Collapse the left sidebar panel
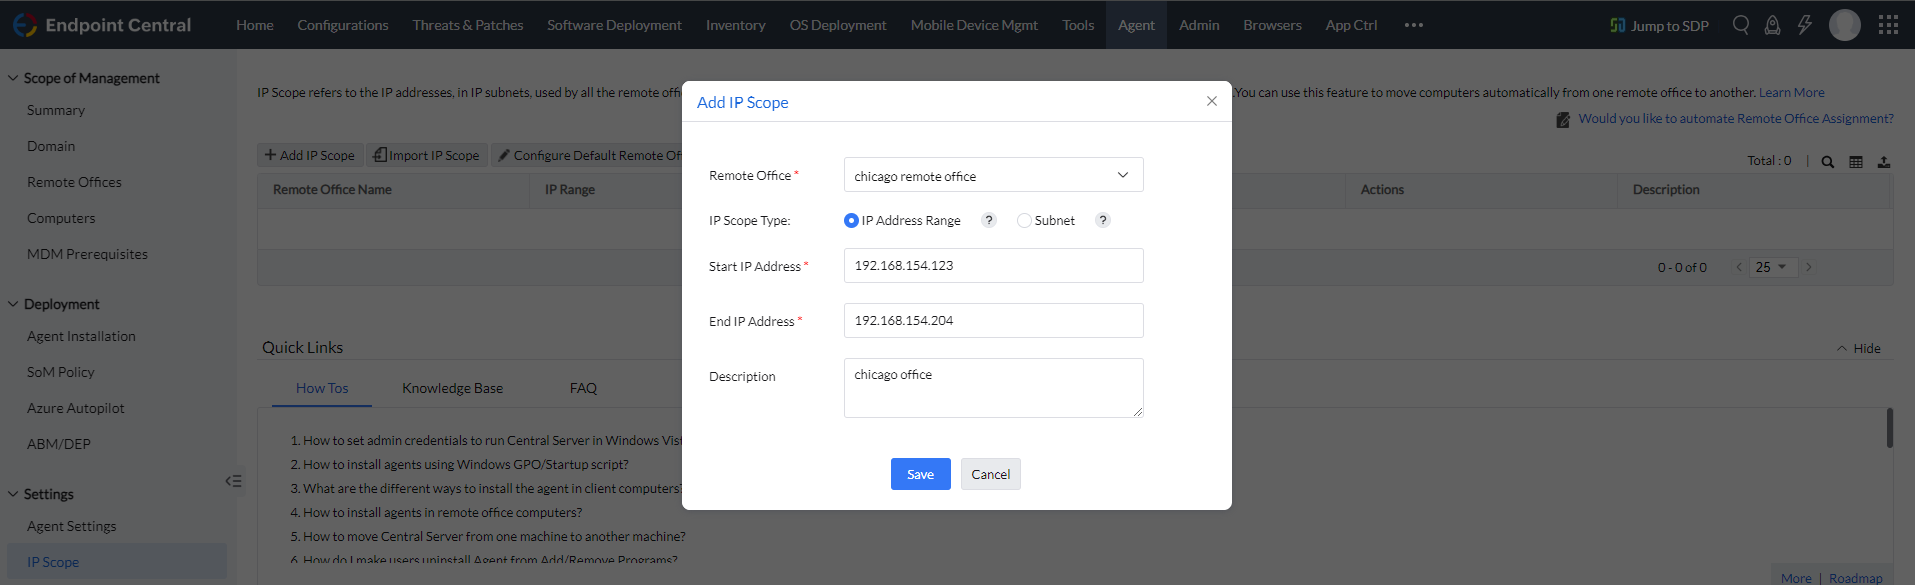Screen dimensions: 1915x585 tap(233, 481)
